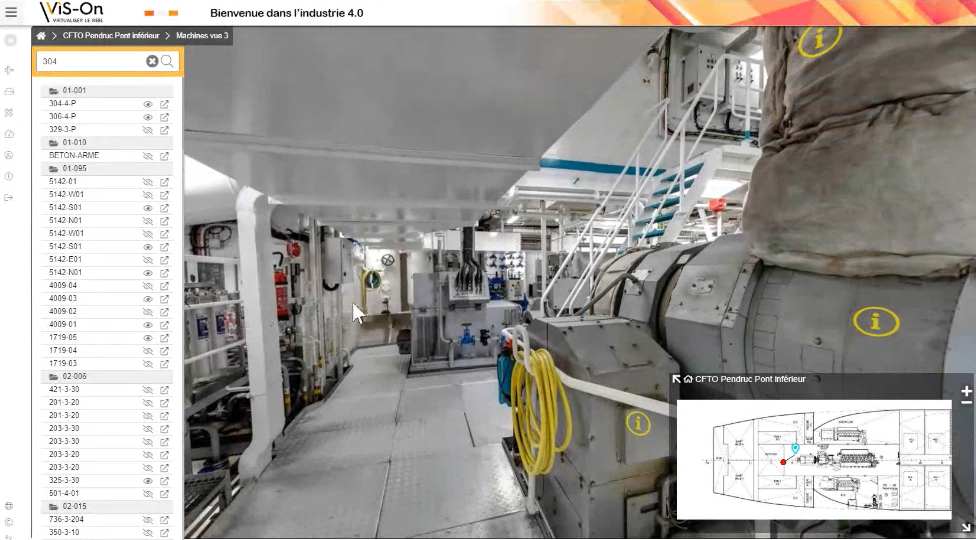Show the 329-3-P item using its eye icon
Image resolution: width=976 pixels, height=540 pixels.
coord(148,130)
